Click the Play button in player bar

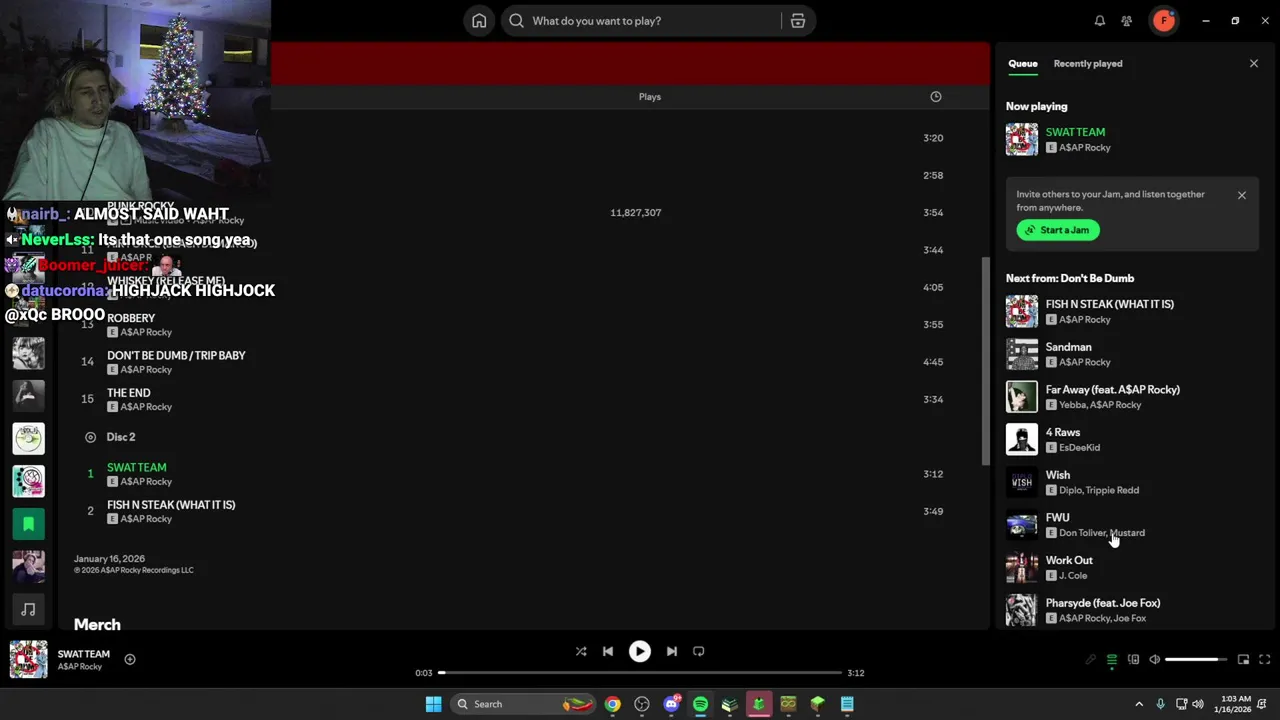639,651
